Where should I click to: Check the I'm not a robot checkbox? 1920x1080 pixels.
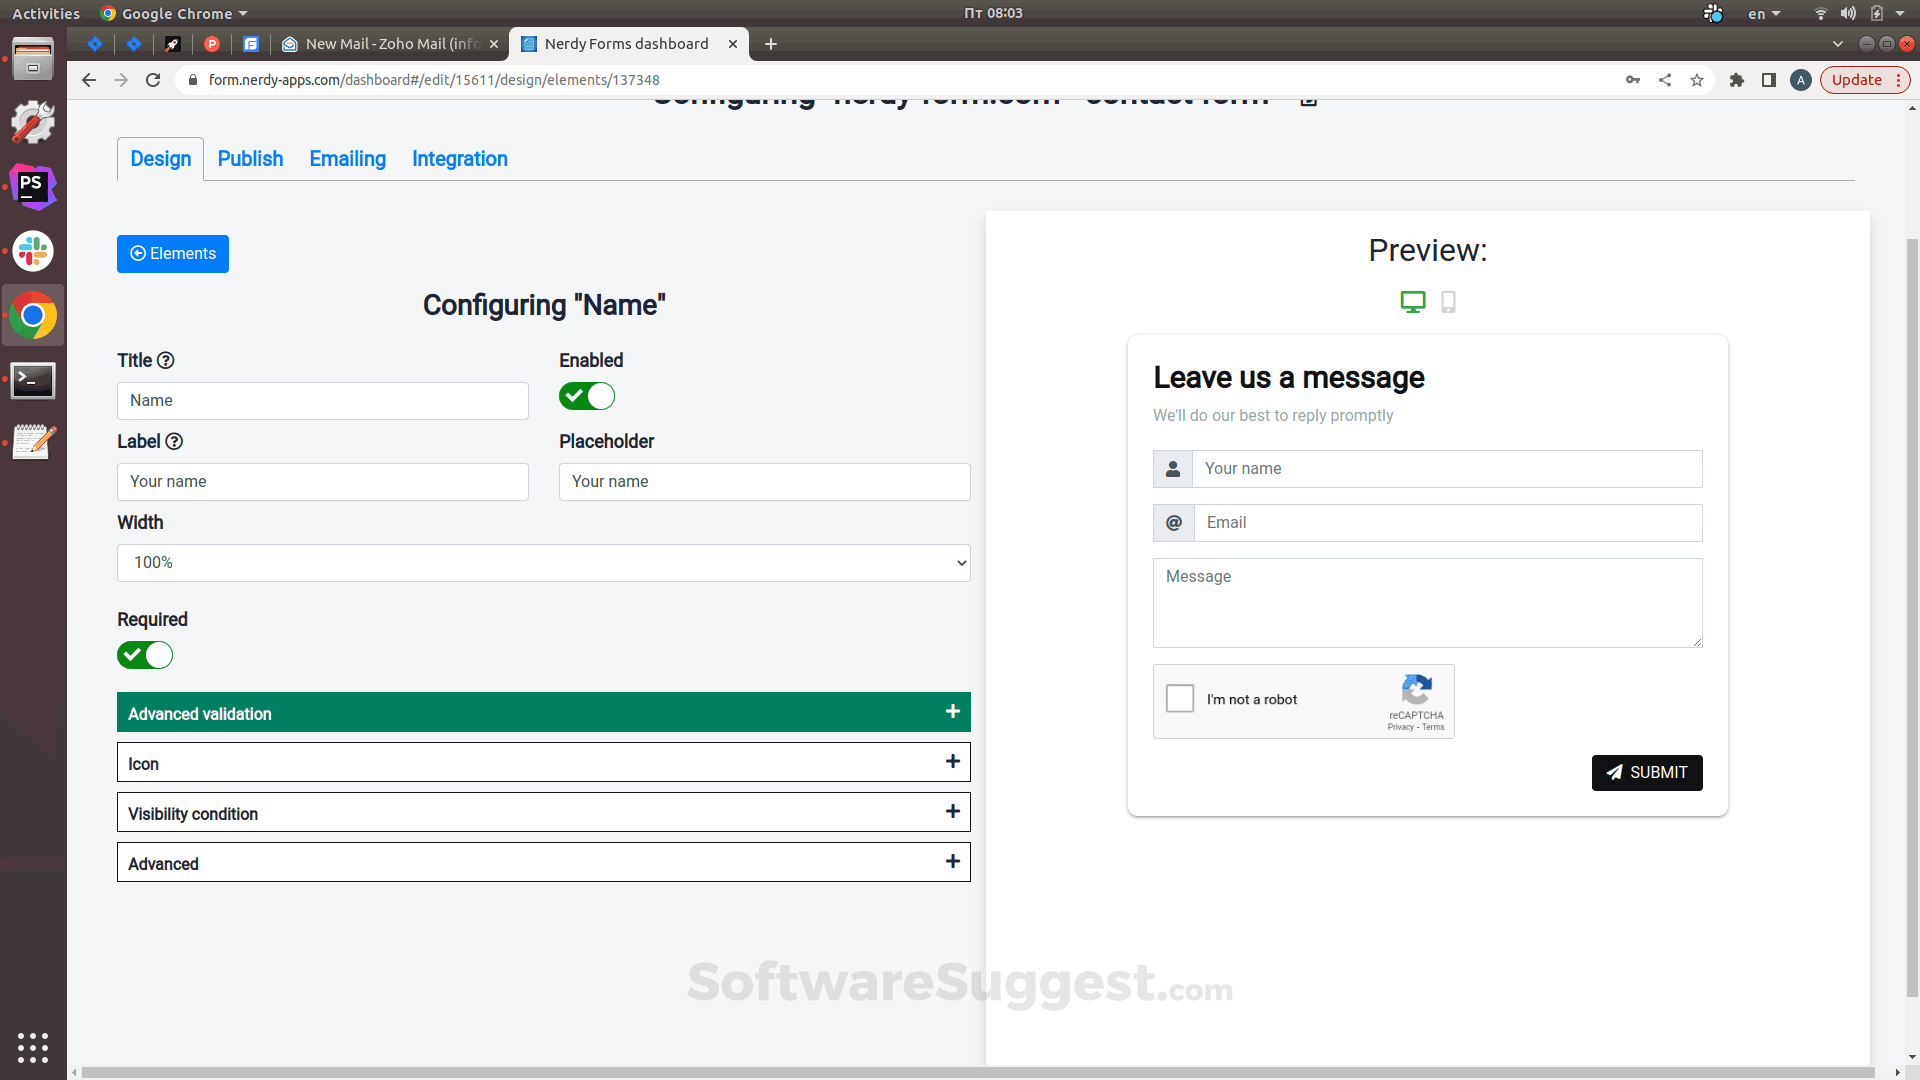click(1180, 699)
